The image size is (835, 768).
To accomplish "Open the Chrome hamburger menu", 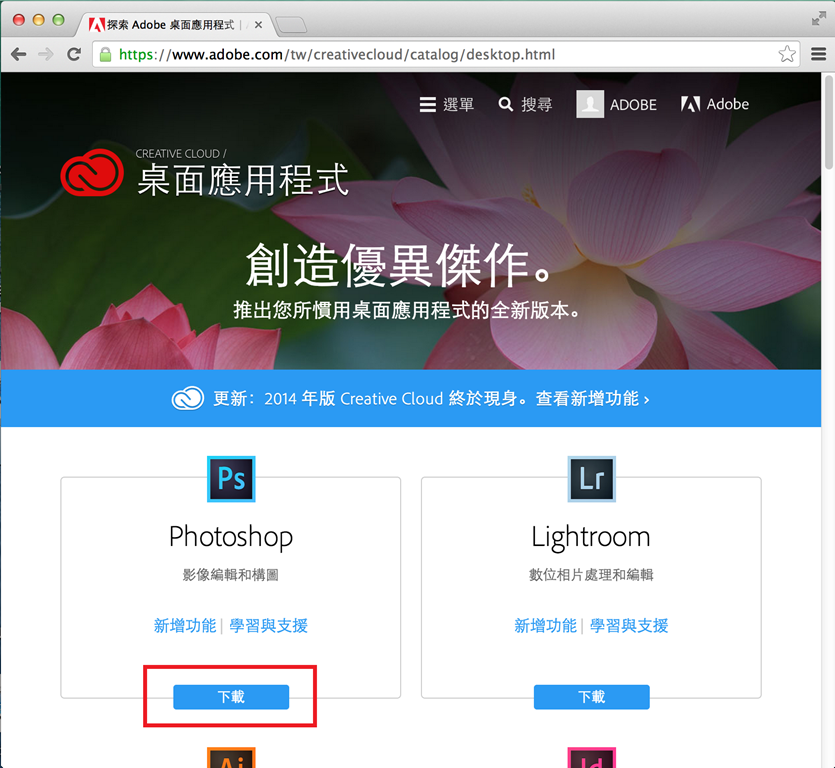I will click(818, 54).
